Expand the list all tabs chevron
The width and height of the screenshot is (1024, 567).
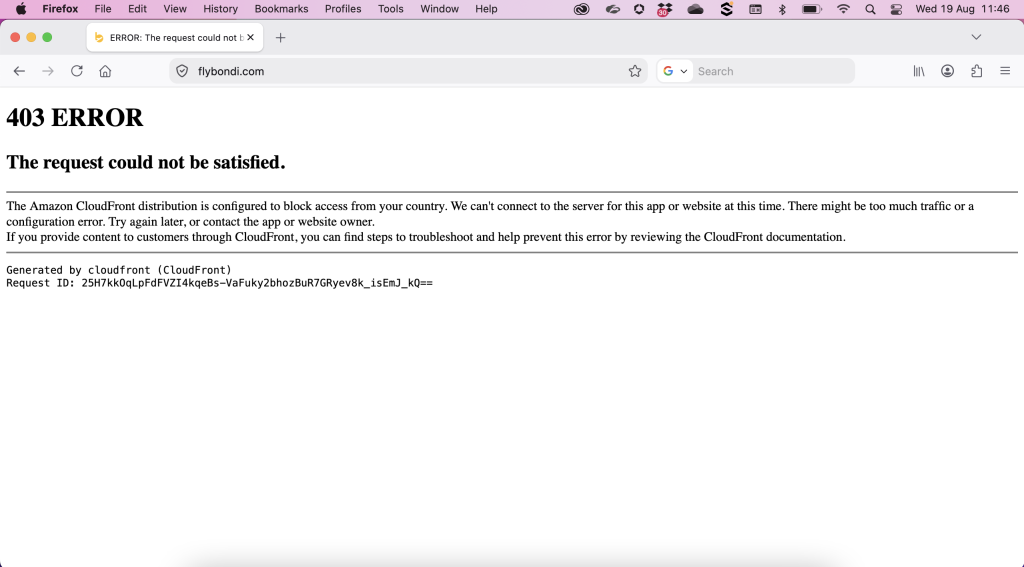click(976, 37)
